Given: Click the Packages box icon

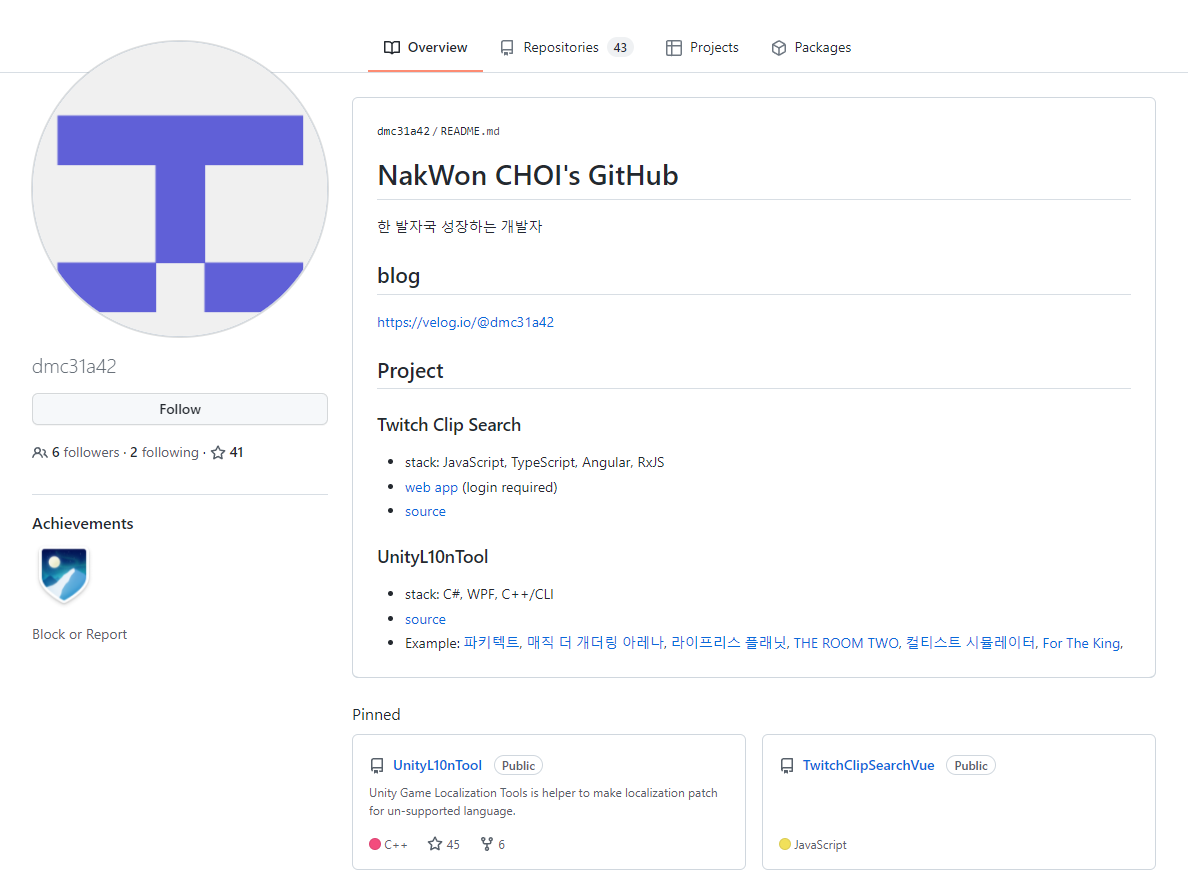Looking at the screenshot, I should pos(779,47).
